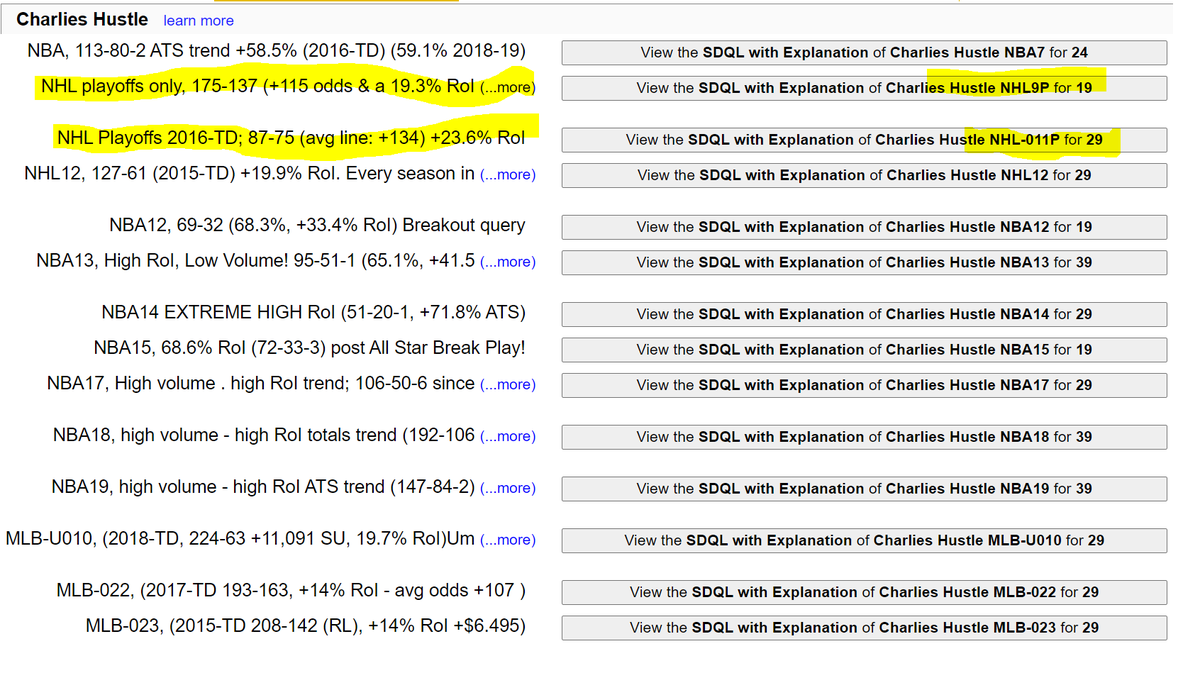Expand '(...more)' on the NHL12 127-61 row
The width and height of the screenshot is (1200, 695).
coord(508,175)
